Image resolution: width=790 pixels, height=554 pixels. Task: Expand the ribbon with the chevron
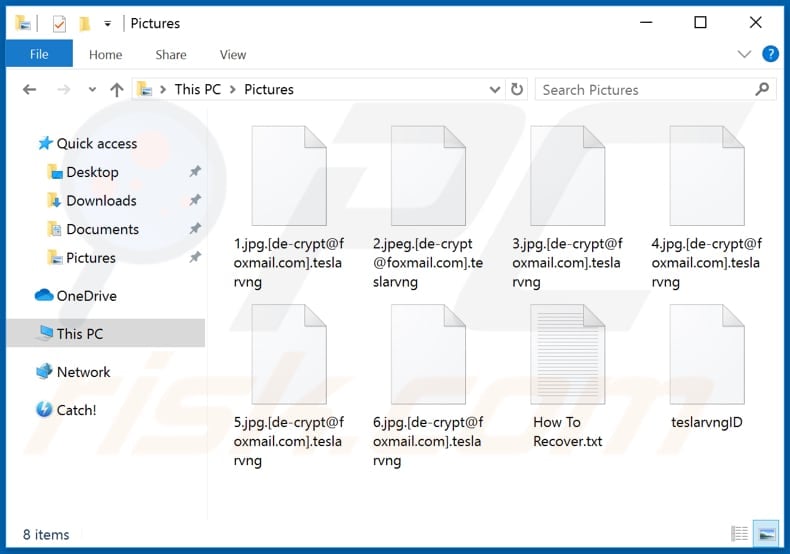point(744,54)
